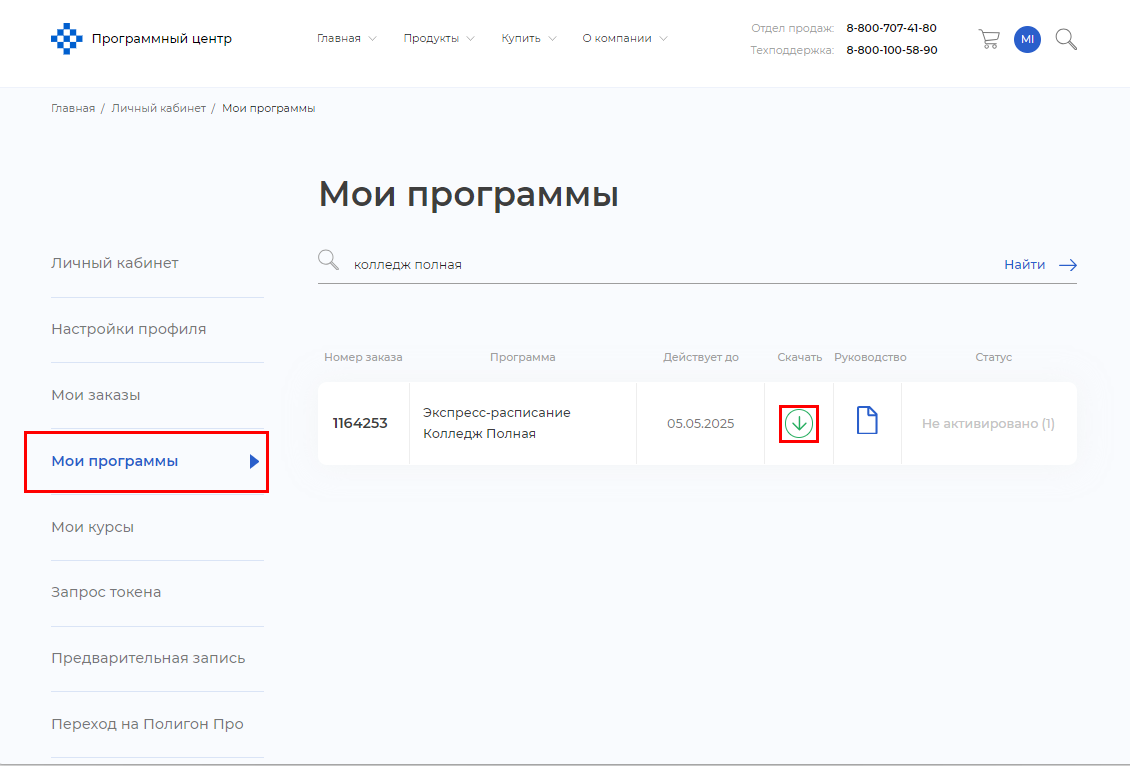Click the green download arrow icon
Image resolution: width=1130 pixels, height=766 pixels.
click(798, 423)
